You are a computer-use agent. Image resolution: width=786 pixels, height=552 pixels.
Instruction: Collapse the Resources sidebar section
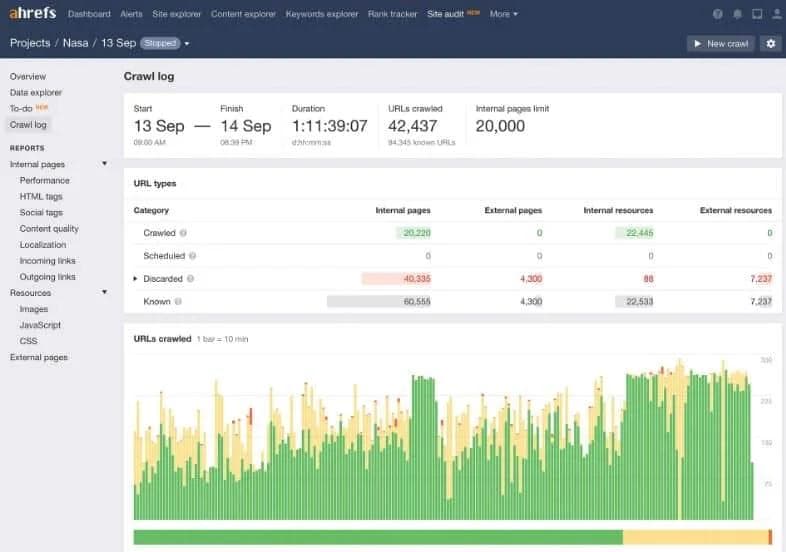(104, 293)
